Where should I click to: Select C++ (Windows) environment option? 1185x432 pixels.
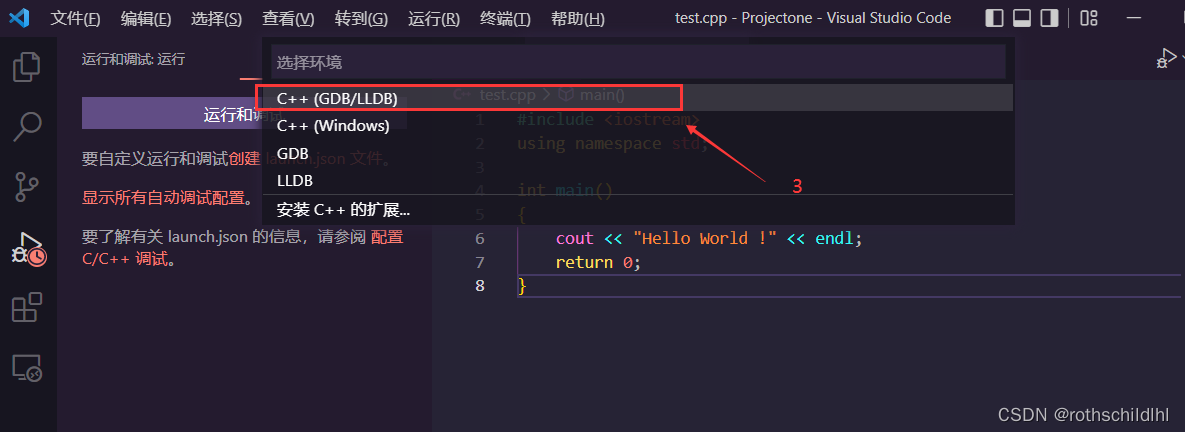[638, 125]
